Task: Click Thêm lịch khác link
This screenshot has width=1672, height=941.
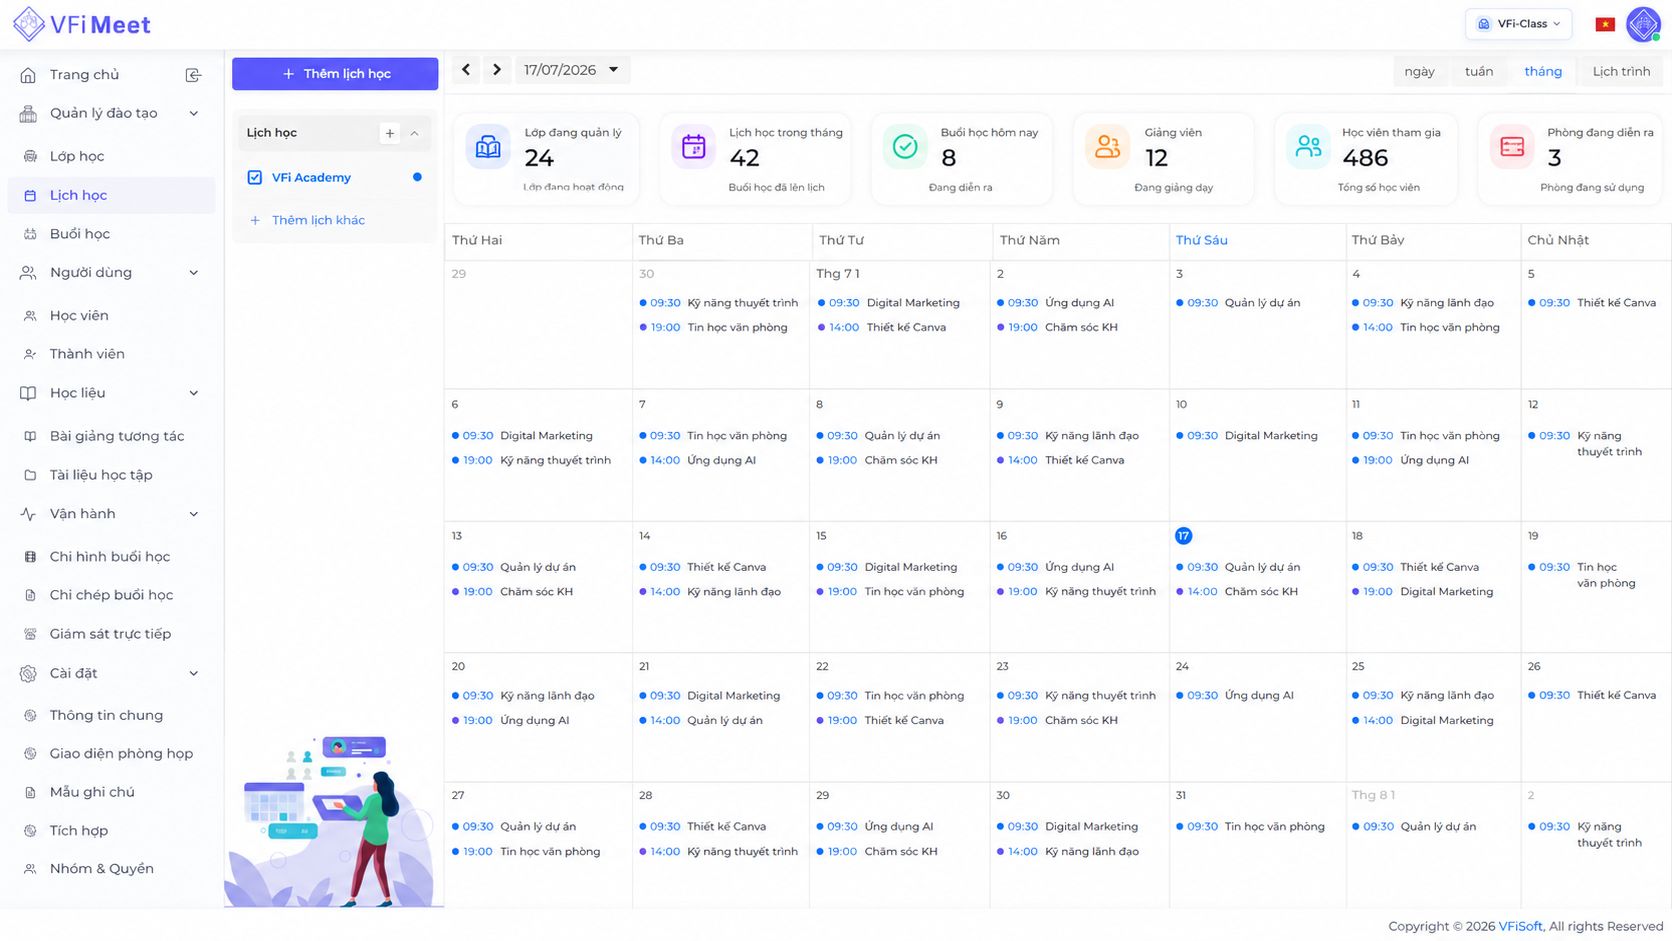Action: 318,220
